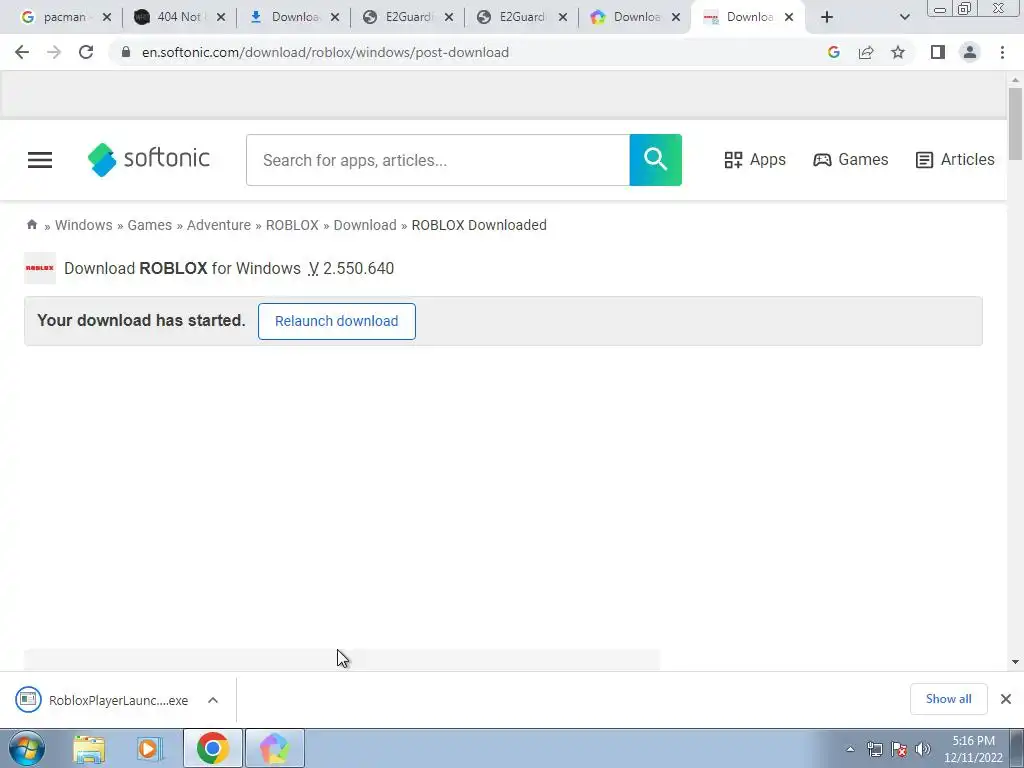This screenshot has height=768, width=1024.
Task: Open Chrome side panel icon
Action: (x=938, y=52)
